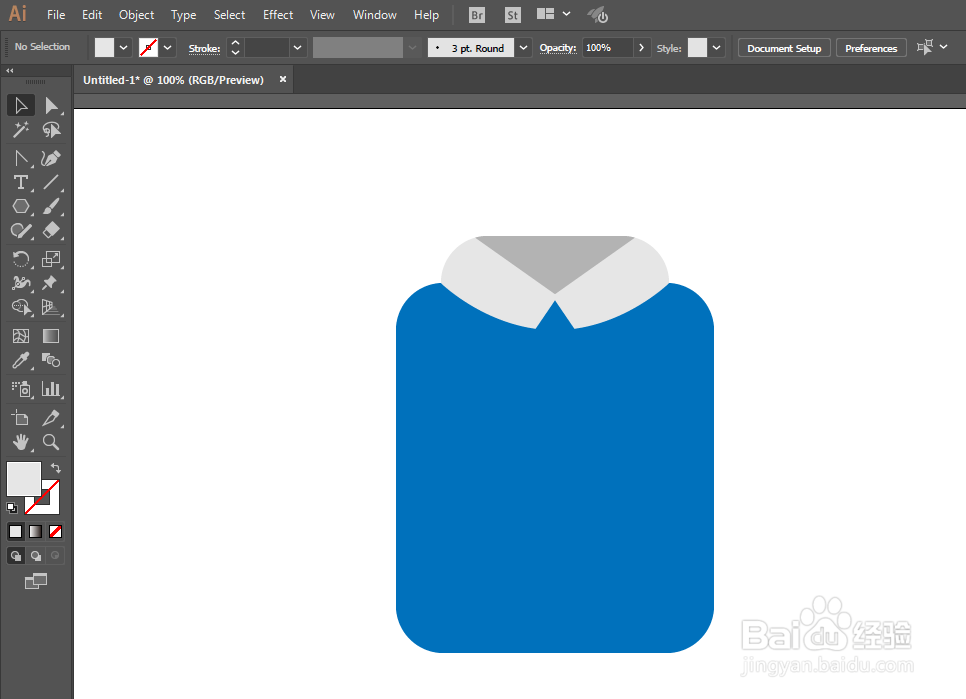Viewport: 966px width, 699px height.
Task: Select the Selection tool (black arrow)
Action: [21, 105]
